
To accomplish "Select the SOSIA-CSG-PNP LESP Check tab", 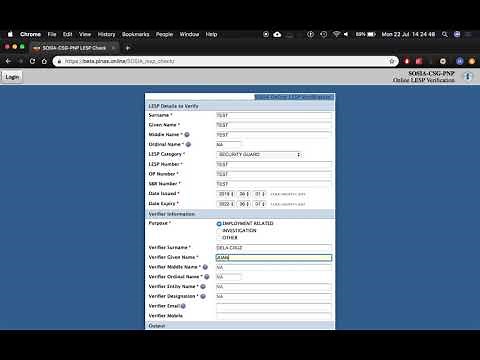I will (x=74, y=48).
